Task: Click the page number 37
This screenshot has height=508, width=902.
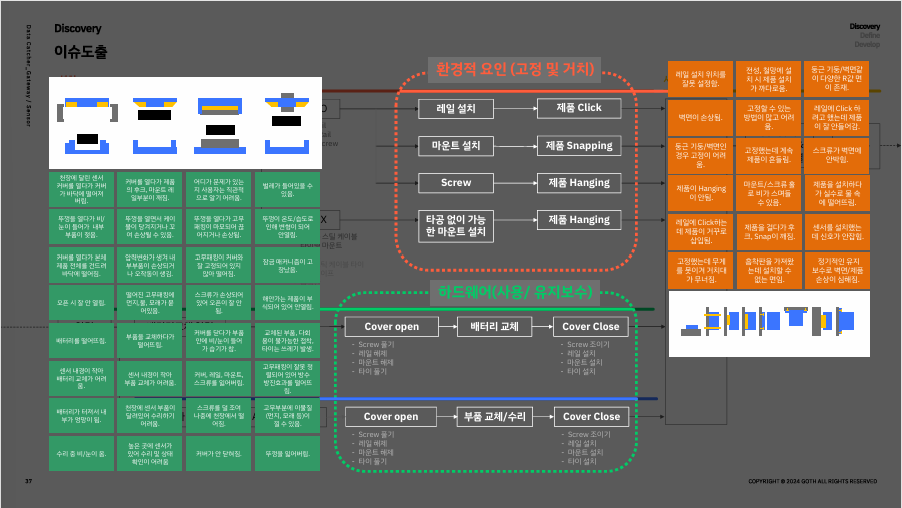Action: coord(28,481)
